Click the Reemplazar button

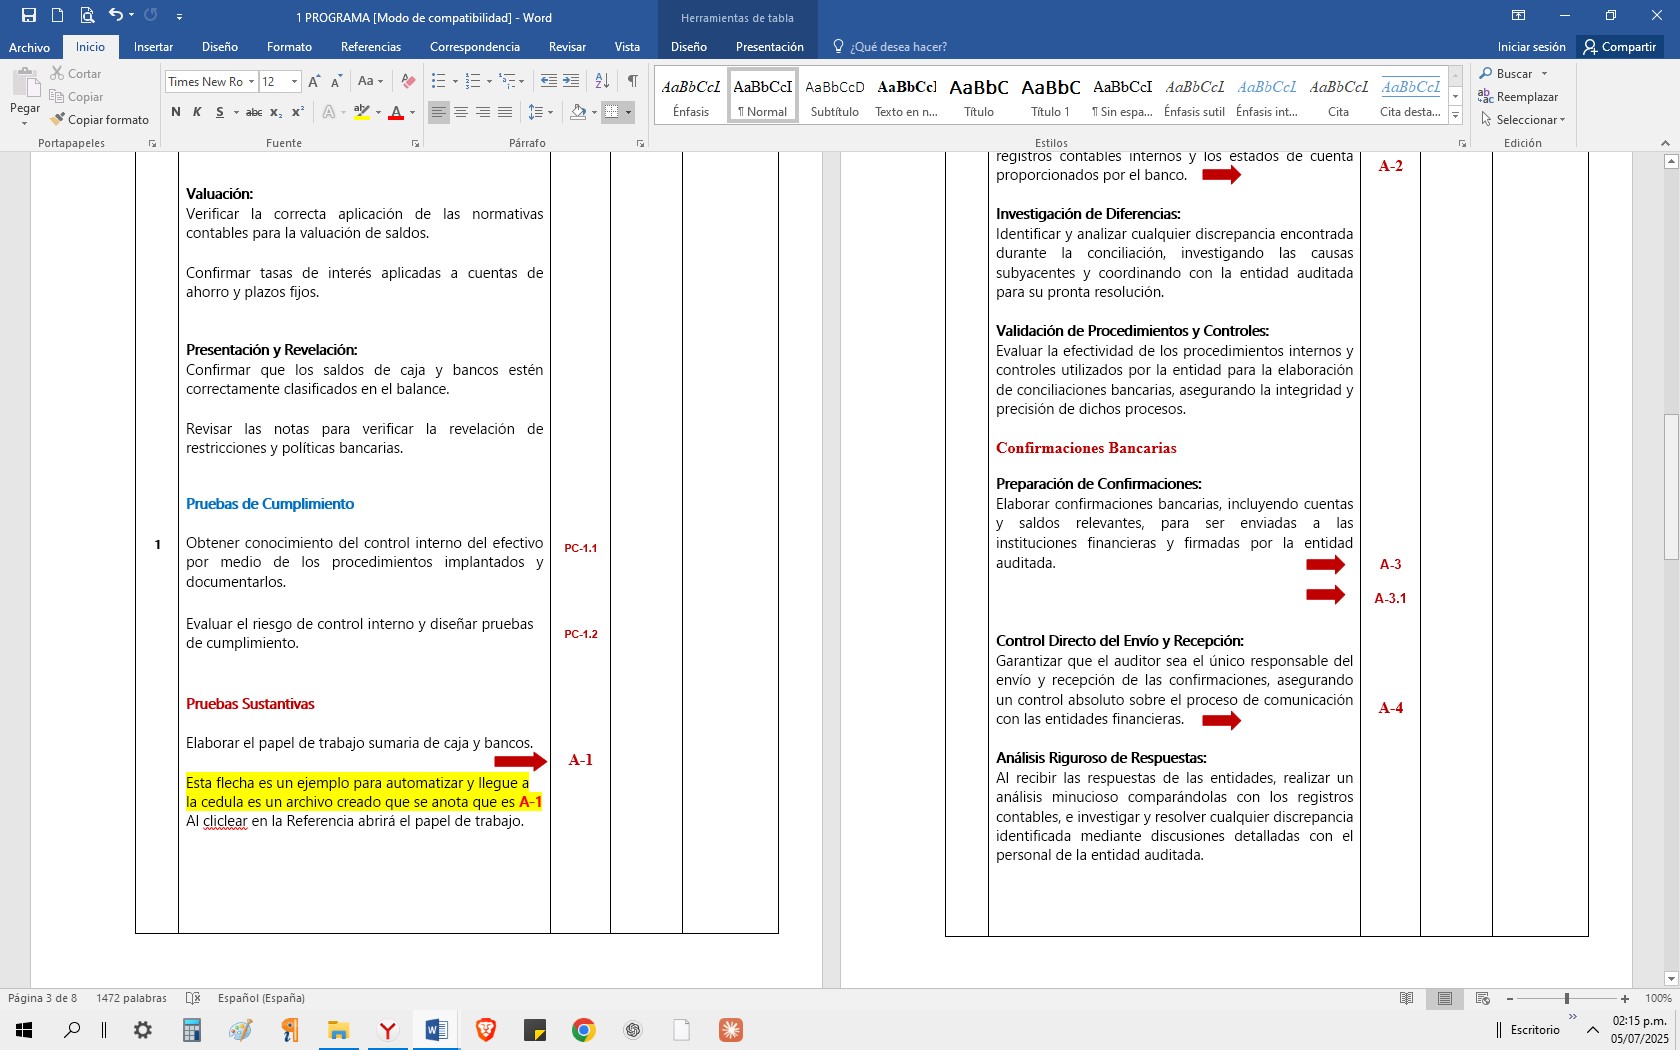1518,97
